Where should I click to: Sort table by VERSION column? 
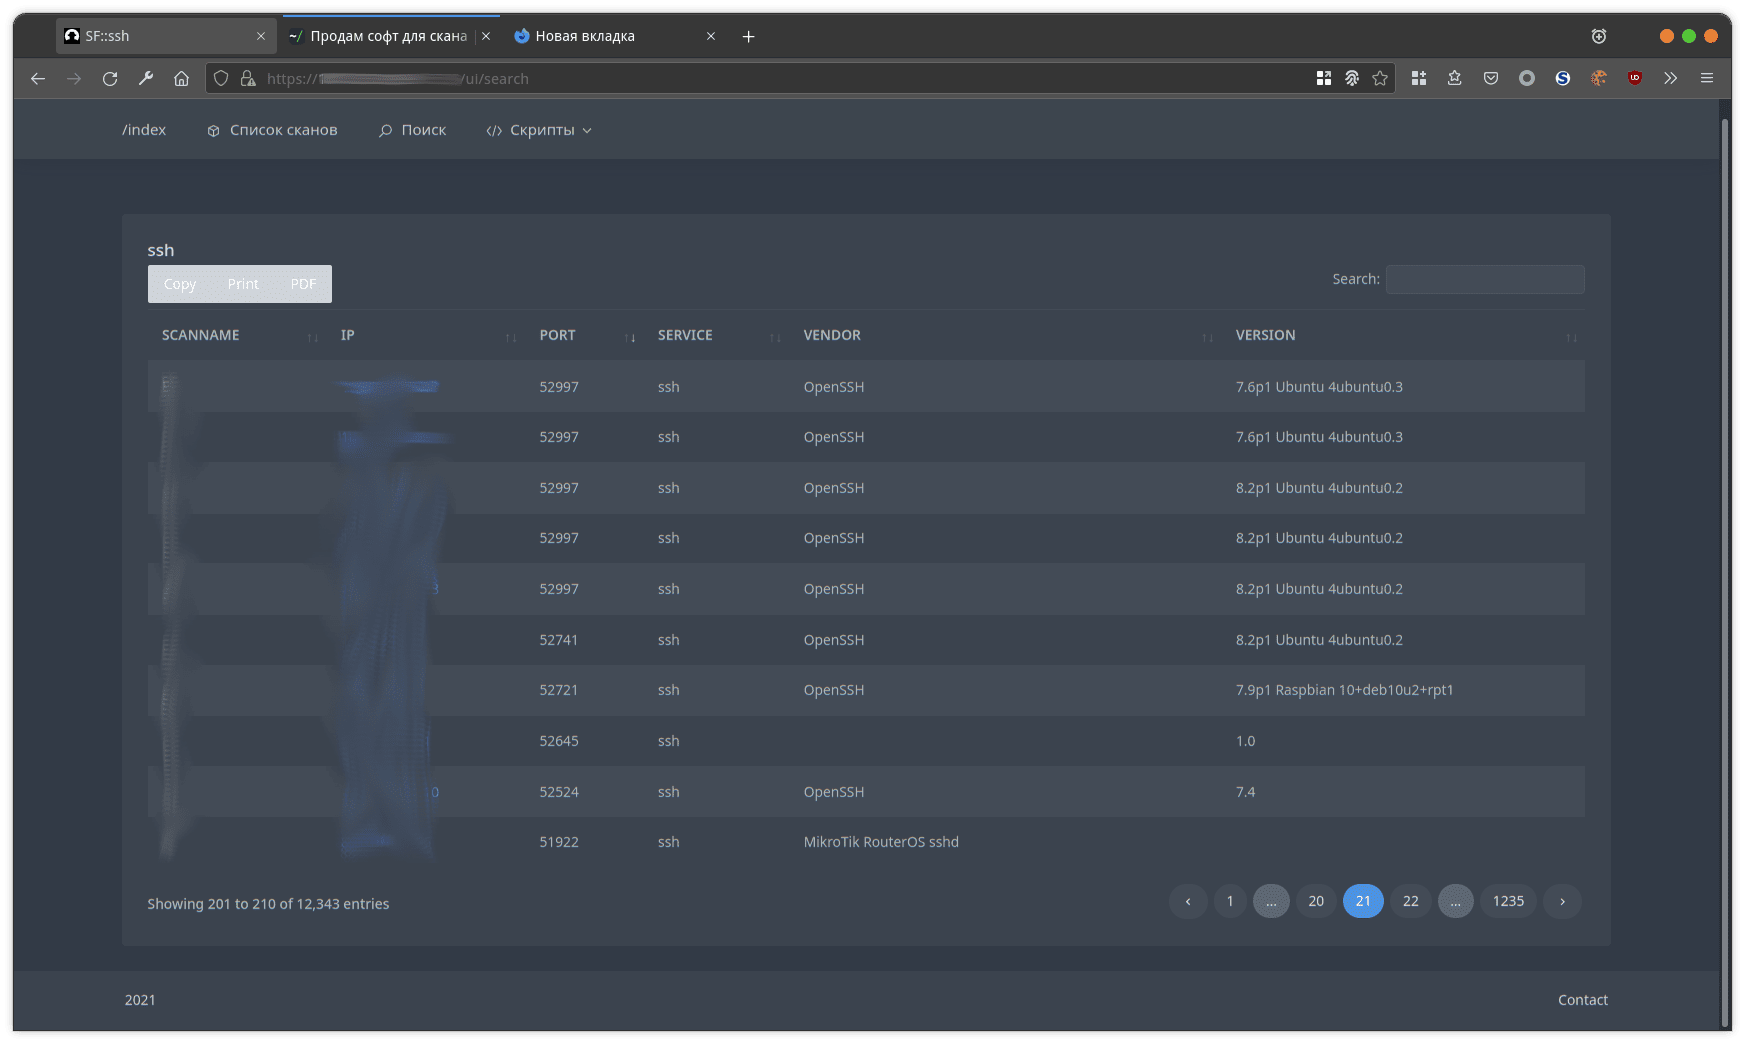[x=1265, y=336]
